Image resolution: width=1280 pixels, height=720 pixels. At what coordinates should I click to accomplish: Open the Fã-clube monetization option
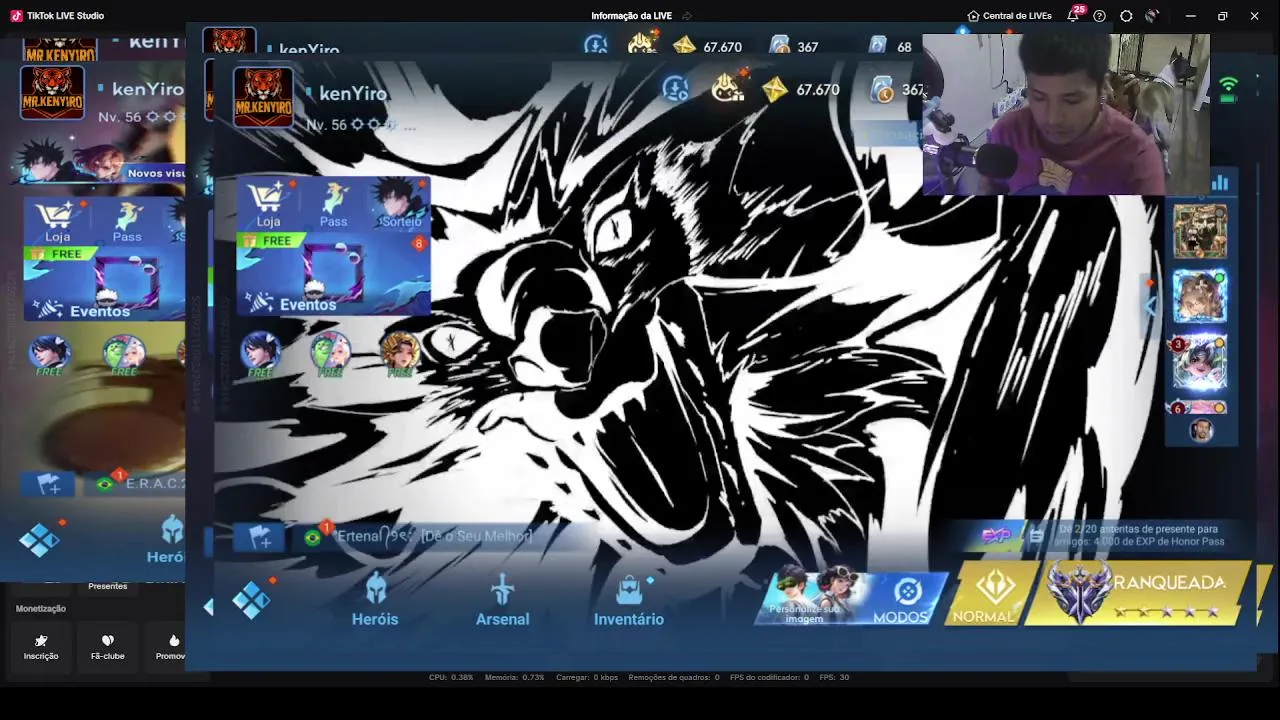pos(107,647)
